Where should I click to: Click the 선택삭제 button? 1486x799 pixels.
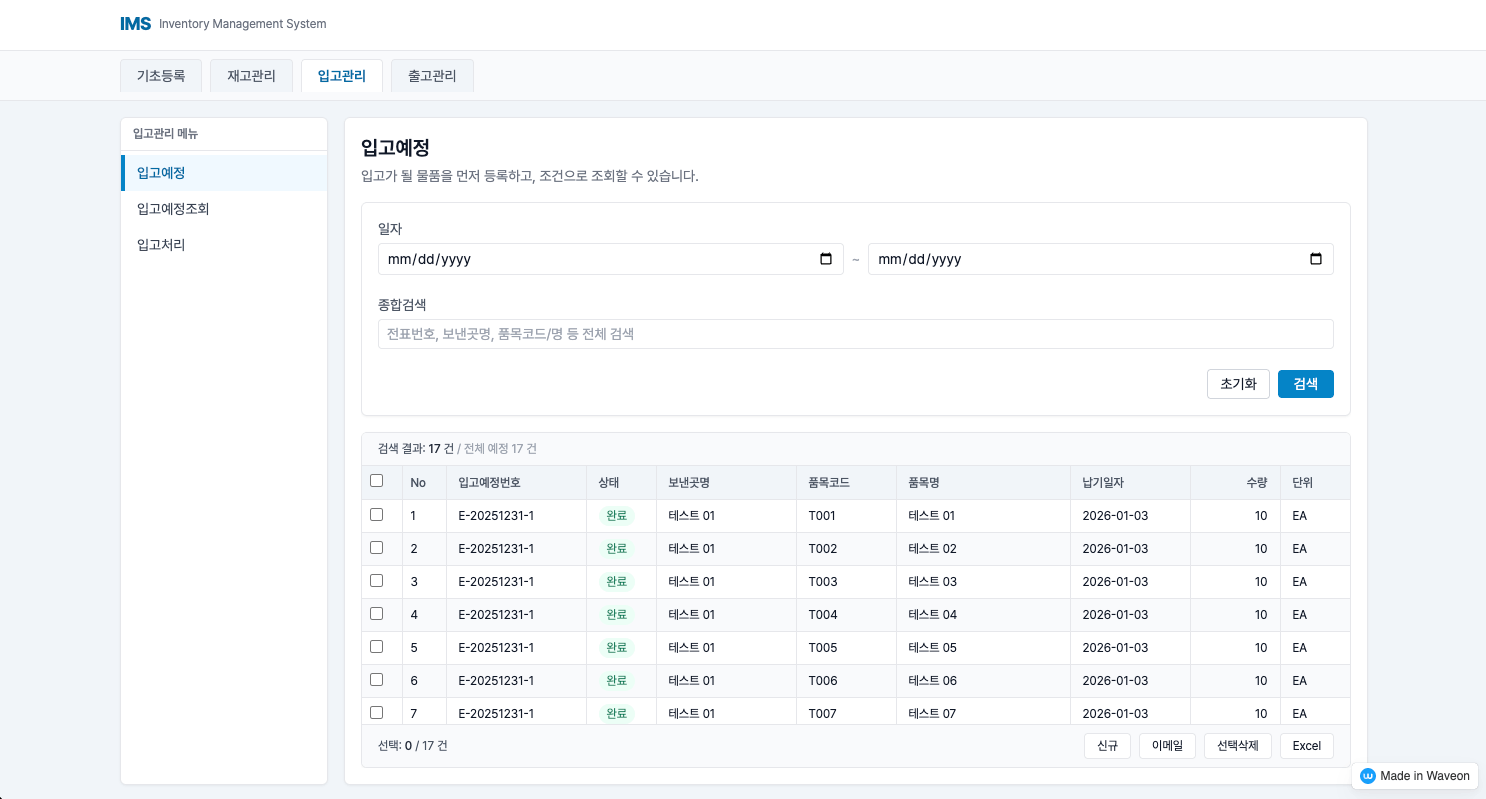coord(1238,746)
